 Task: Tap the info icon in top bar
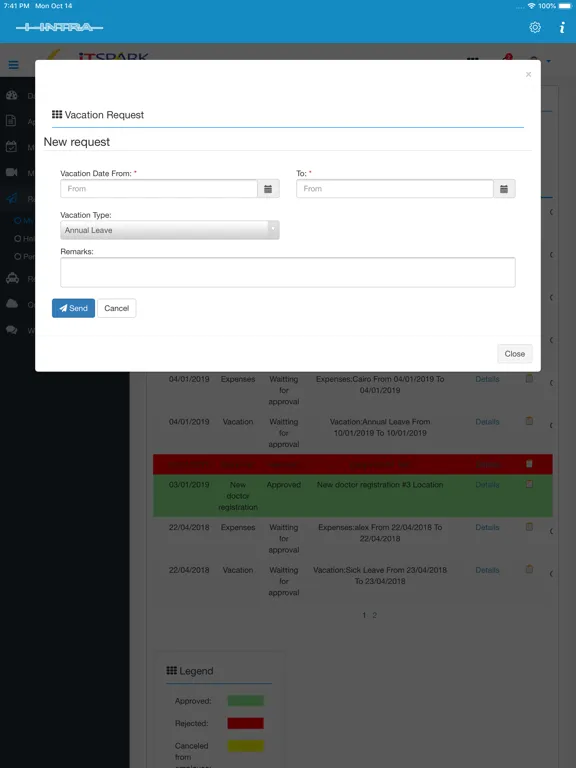coord(562,27)
